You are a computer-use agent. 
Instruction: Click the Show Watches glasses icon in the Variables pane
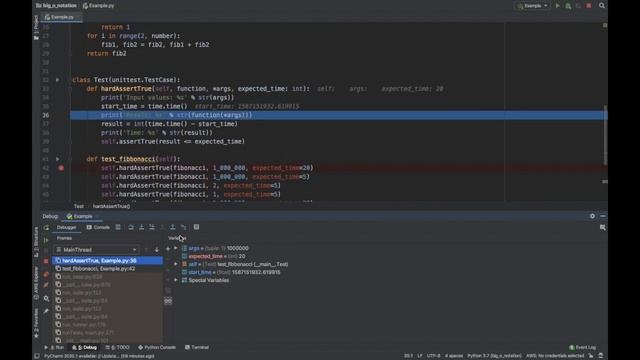click(168, 301)
